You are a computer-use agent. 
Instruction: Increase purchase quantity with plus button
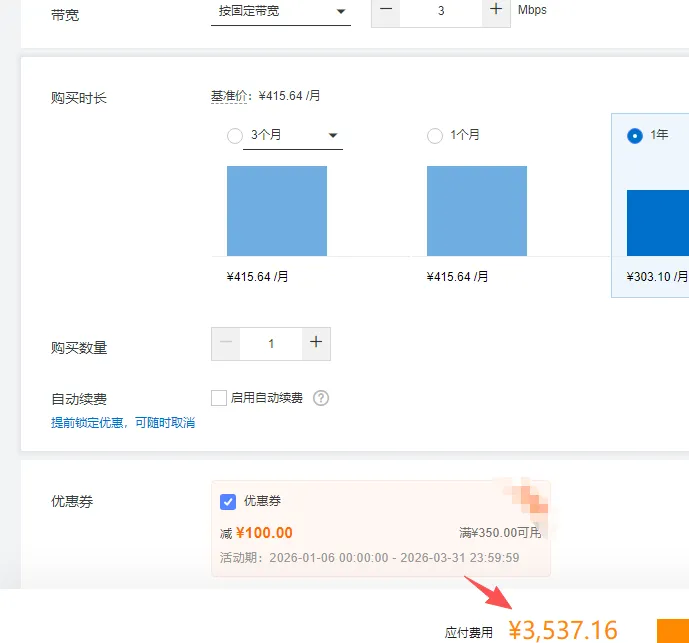click(316, 344)
